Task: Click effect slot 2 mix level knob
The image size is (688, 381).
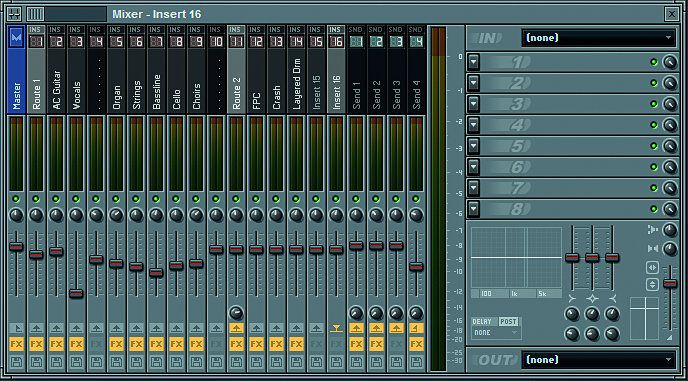Action: [x=670, y=83]
